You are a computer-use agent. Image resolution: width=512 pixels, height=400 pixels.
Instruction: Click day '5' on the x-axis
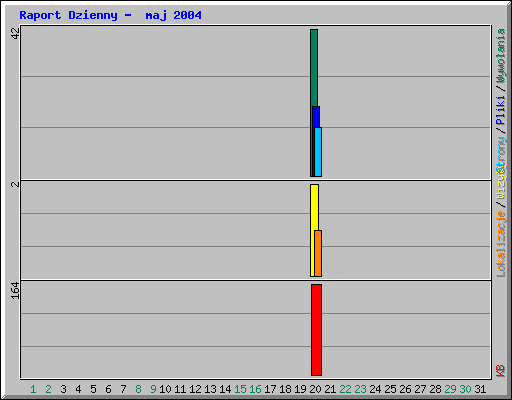pos(93,389)
